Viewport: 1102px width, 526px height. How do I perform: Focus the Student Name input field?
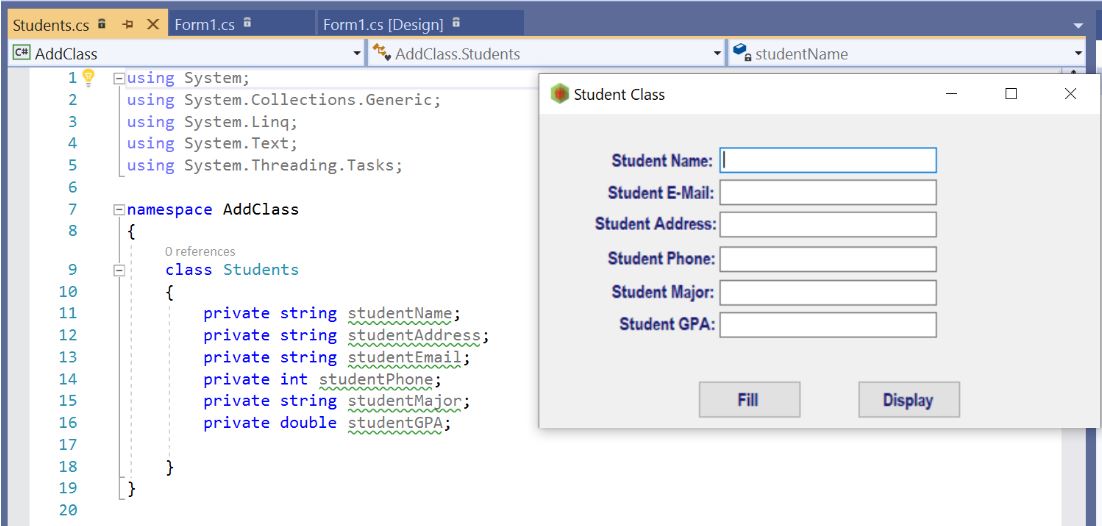[828, 160]
